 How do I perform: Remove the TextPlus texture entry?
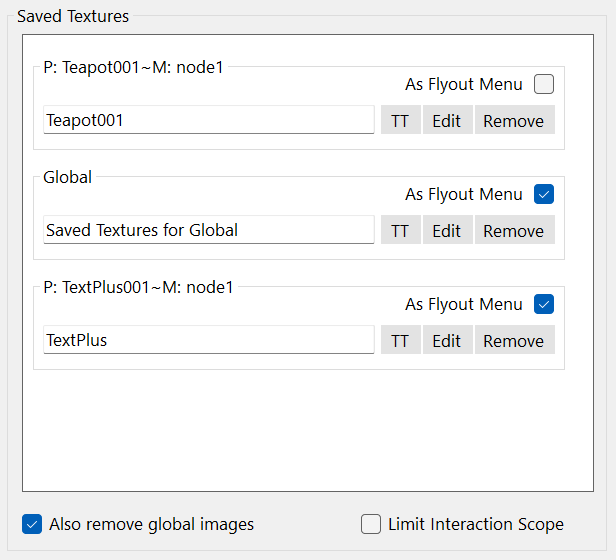tap(514, 341)
